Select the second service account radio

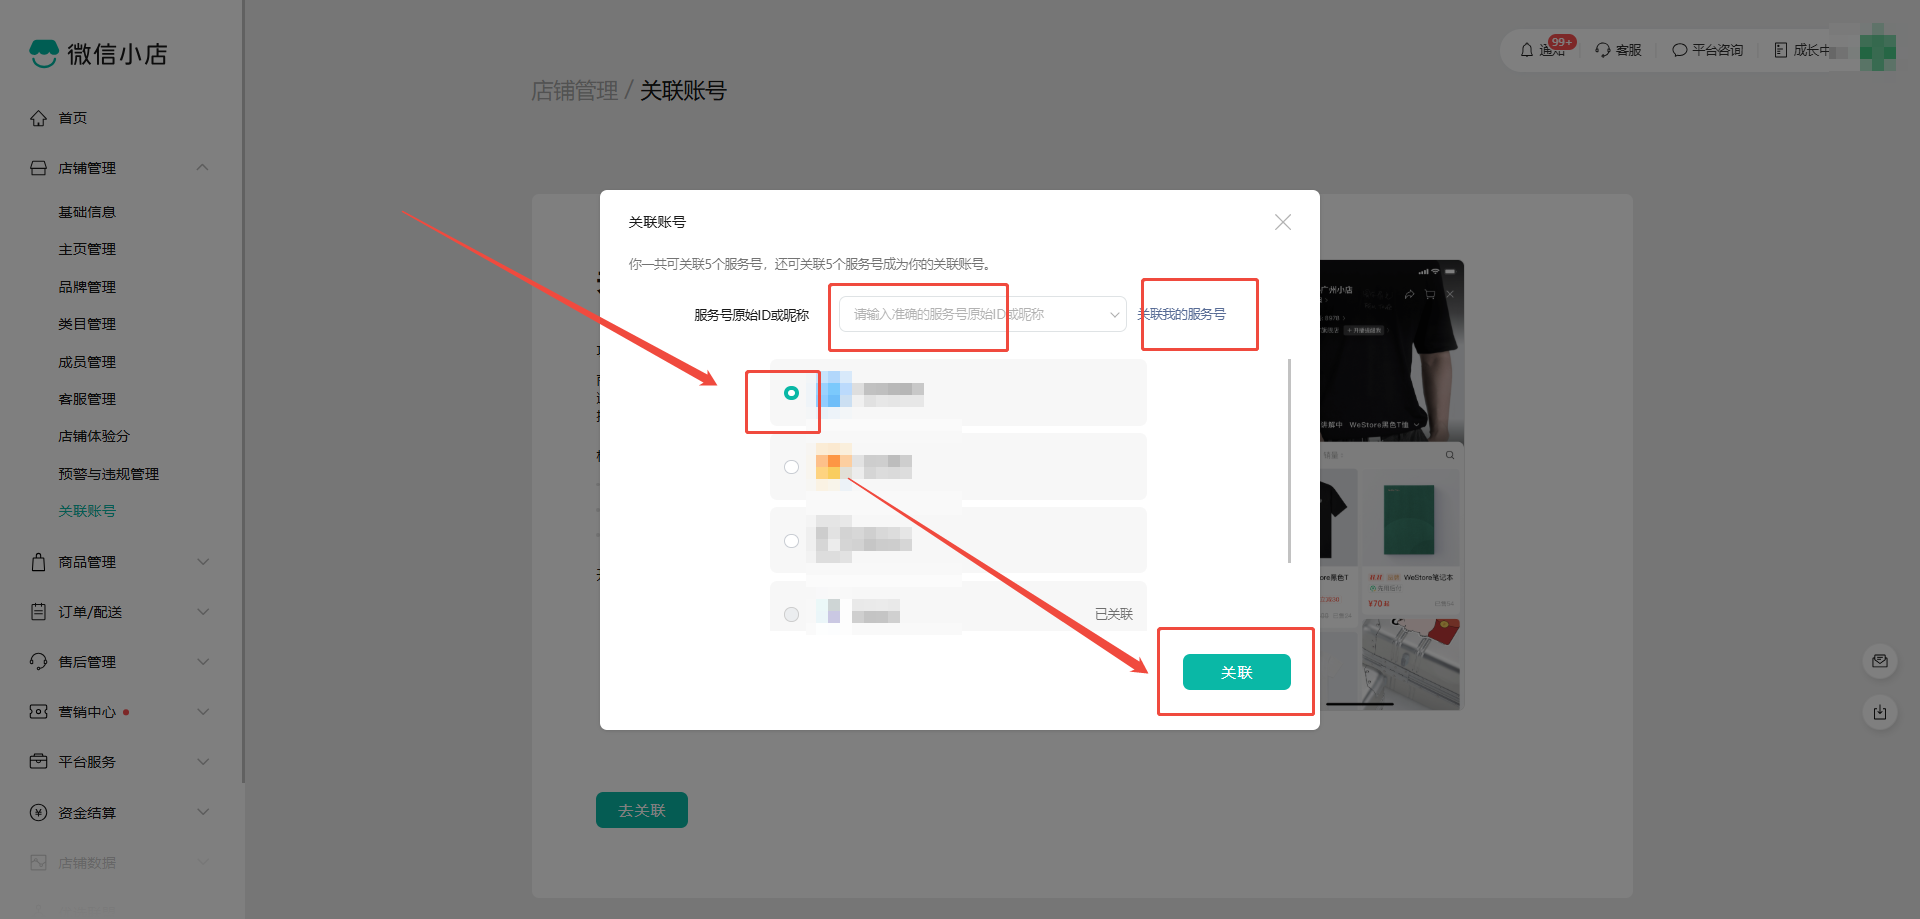(791, 467)
